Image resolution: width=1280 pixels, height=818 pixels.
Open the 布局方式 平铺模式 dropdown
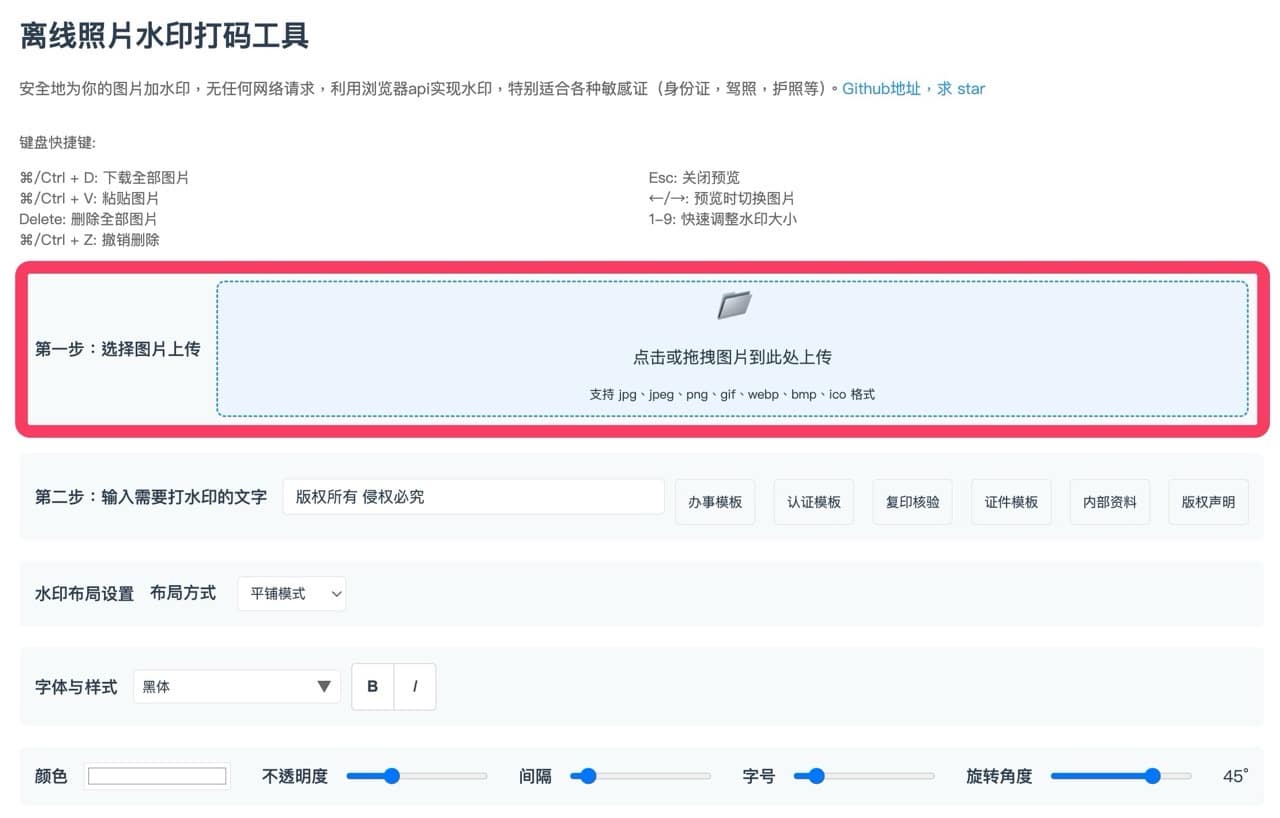(291, 593)
